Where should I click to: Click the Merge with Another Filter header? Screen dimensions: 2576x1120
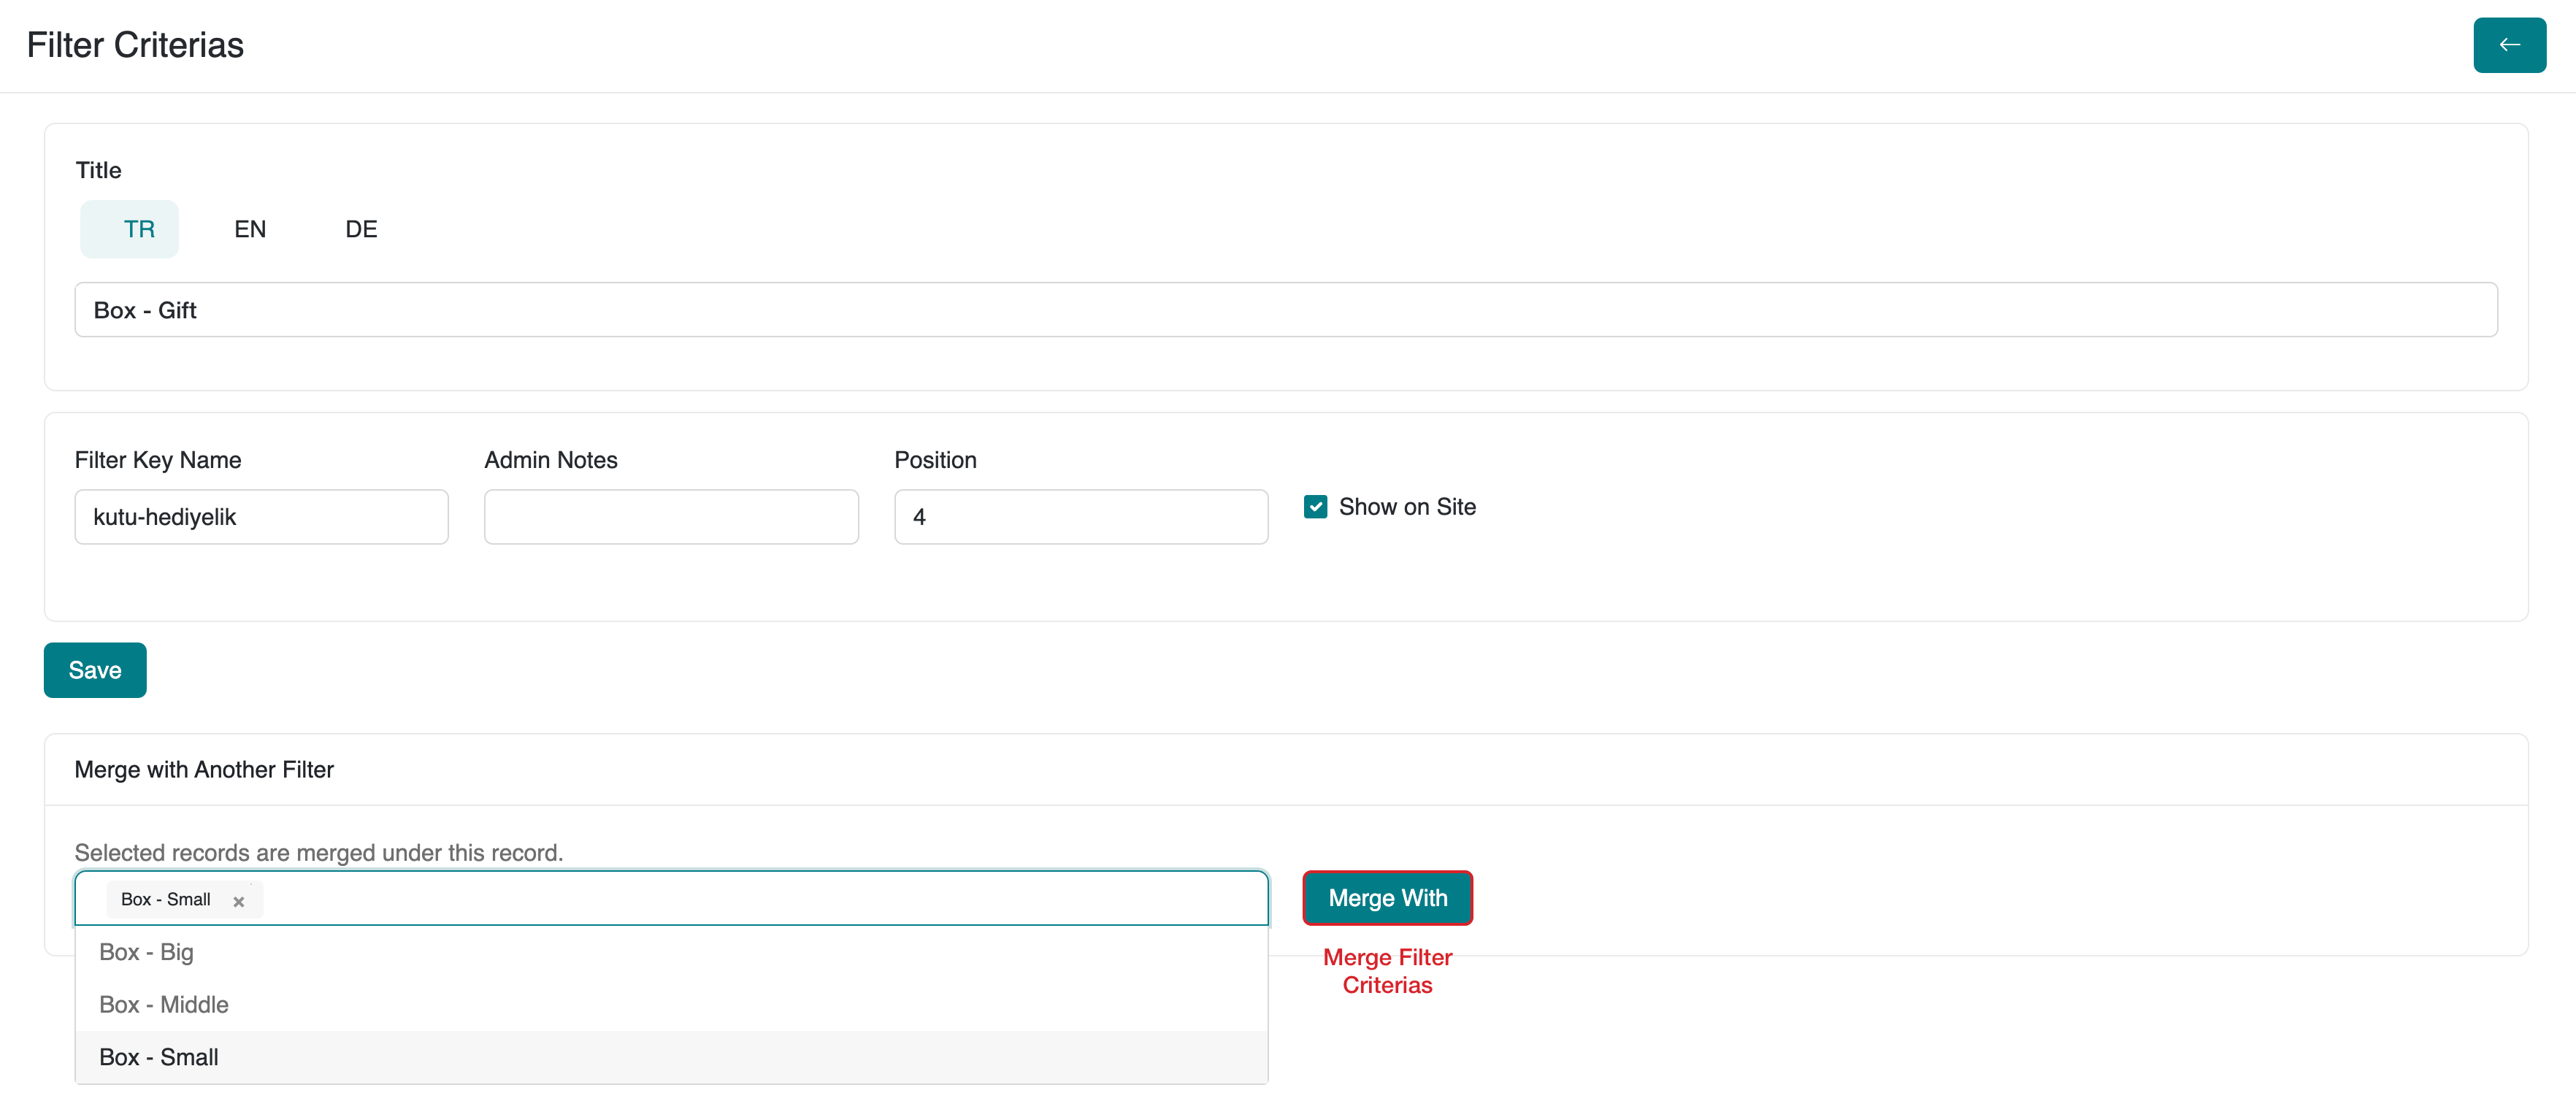(x=204, y=769)
